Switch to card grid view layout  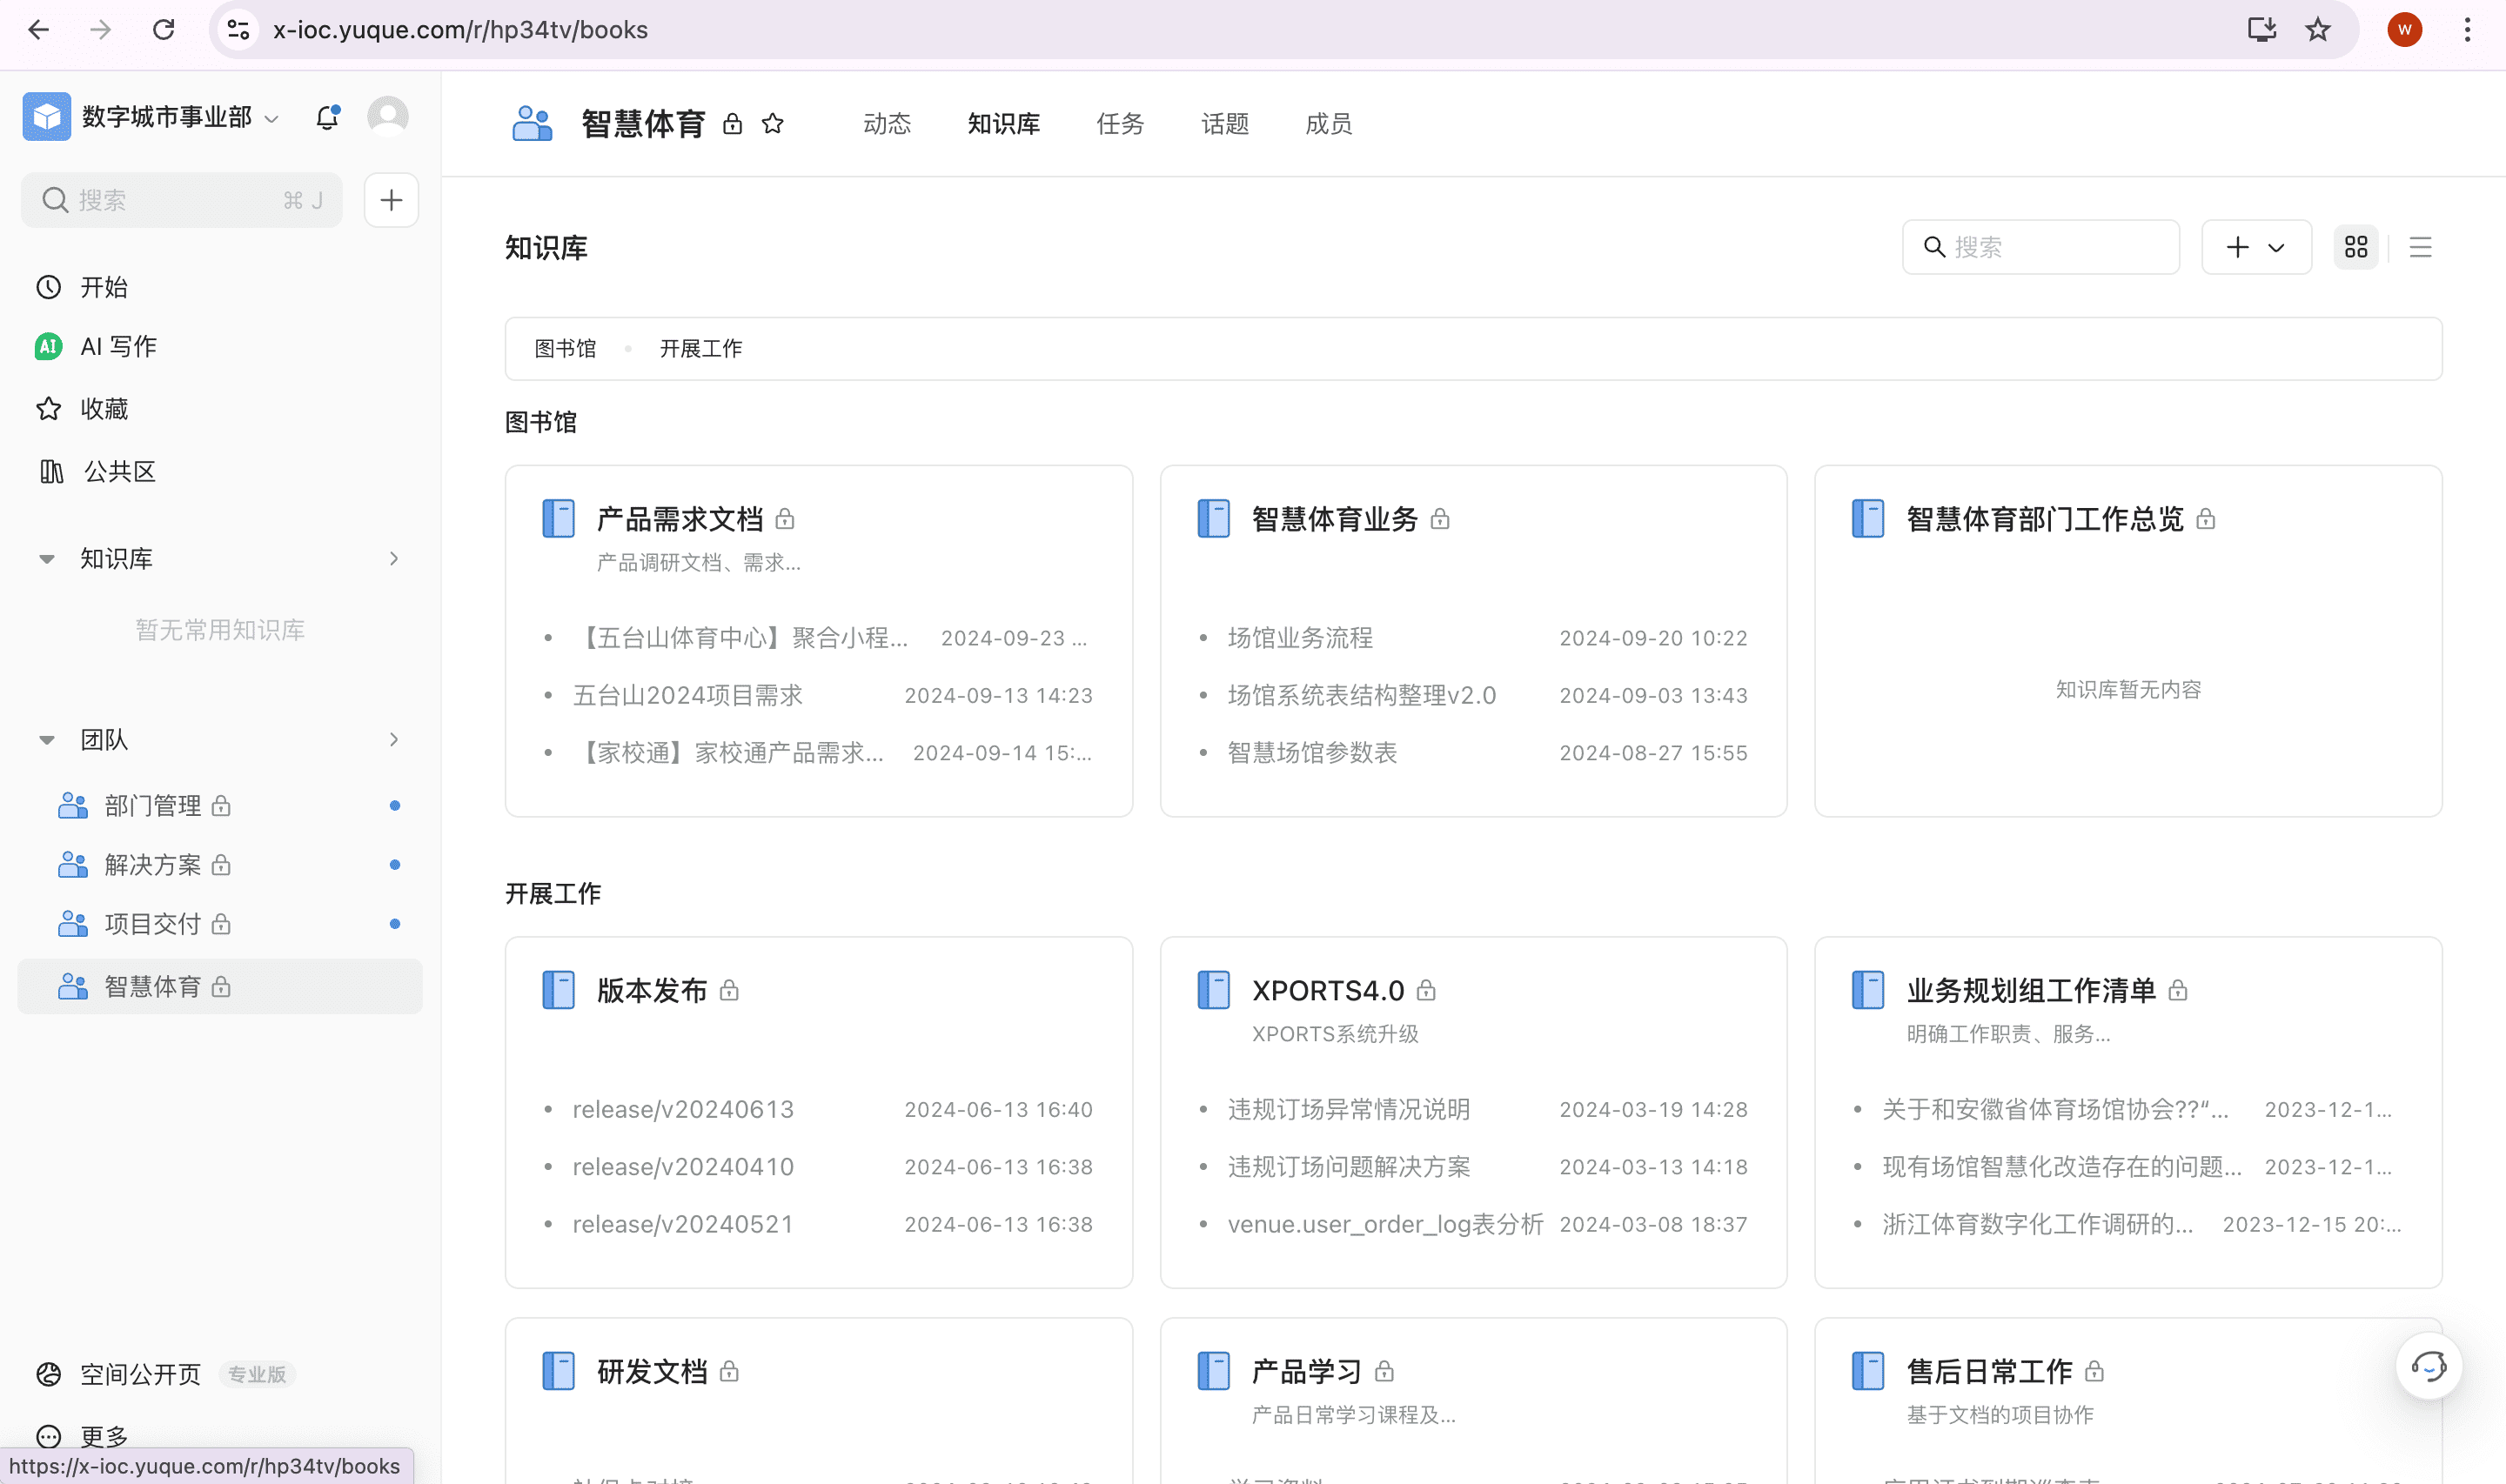(2356, 247)
